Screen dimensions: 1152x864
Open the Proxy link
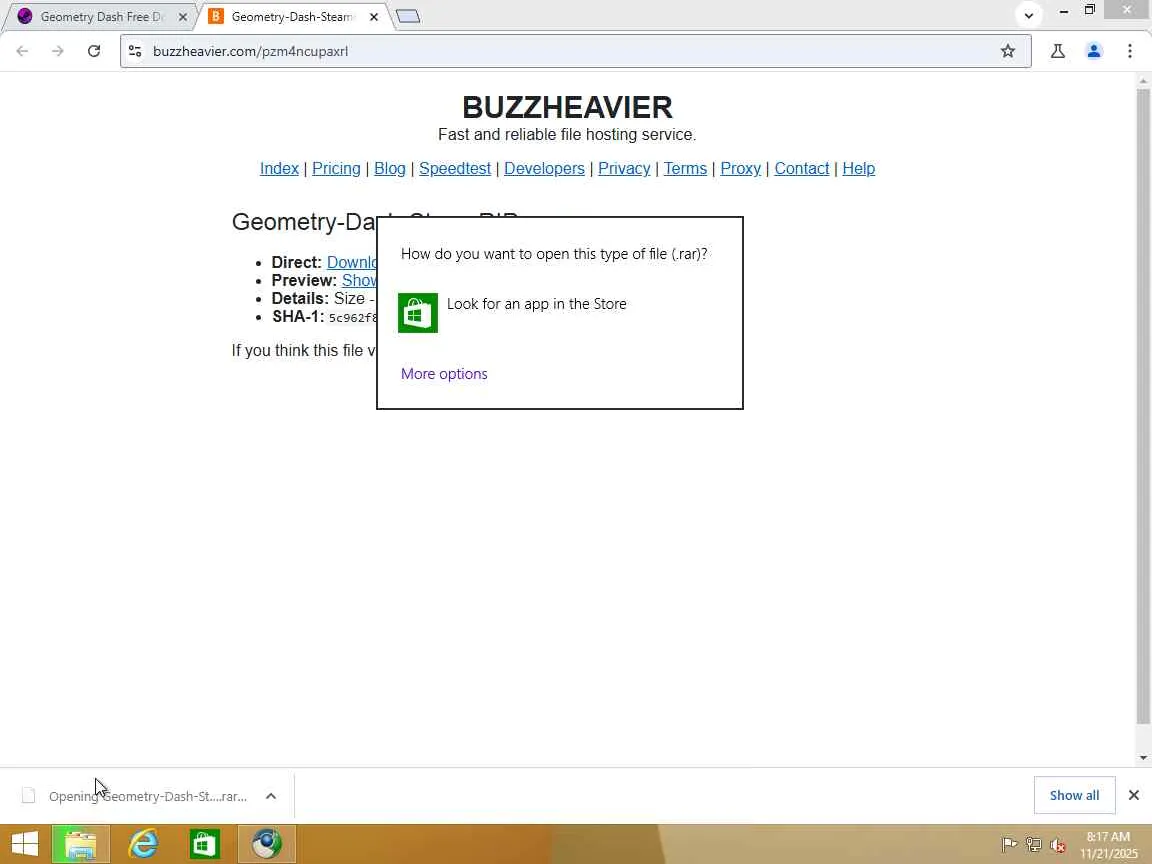coord(740,168)
